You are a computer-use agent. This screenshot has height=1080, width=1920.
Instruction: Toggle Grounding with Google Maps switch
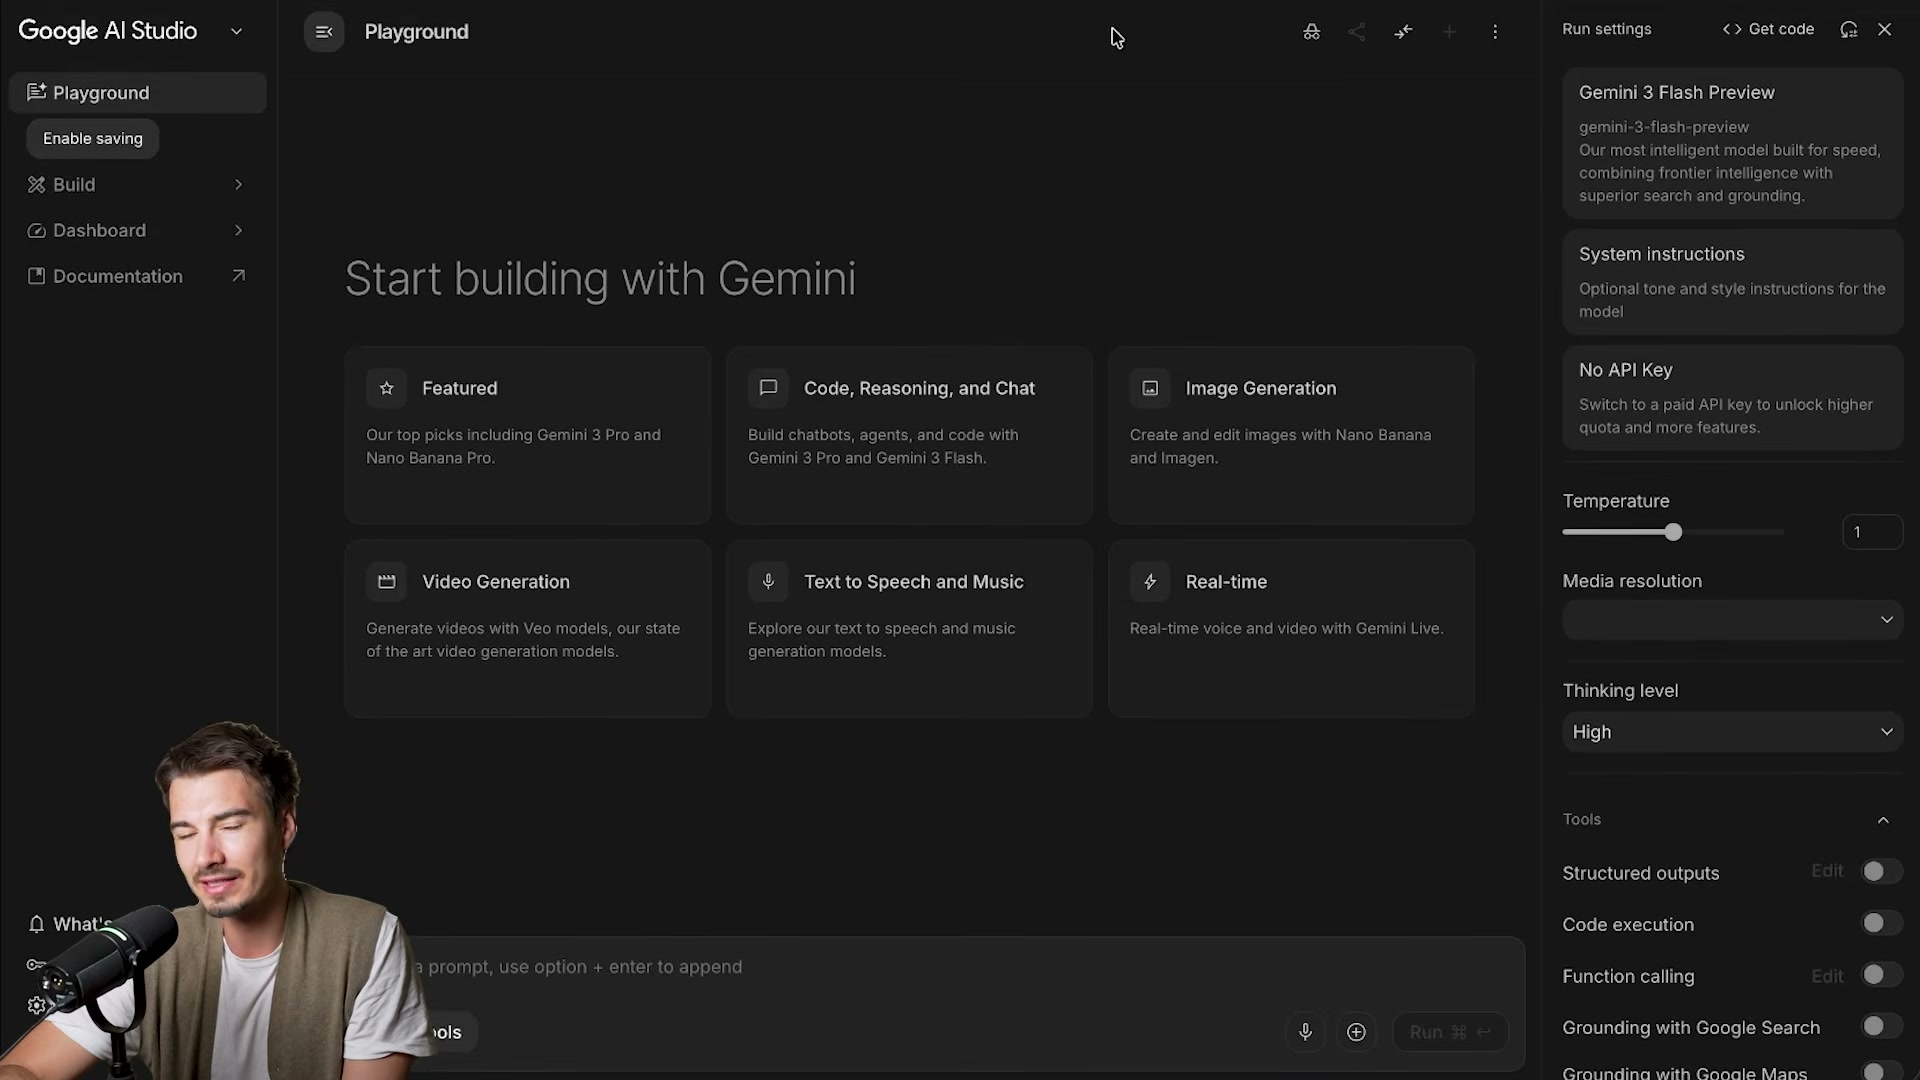tap(1881, 1072)
